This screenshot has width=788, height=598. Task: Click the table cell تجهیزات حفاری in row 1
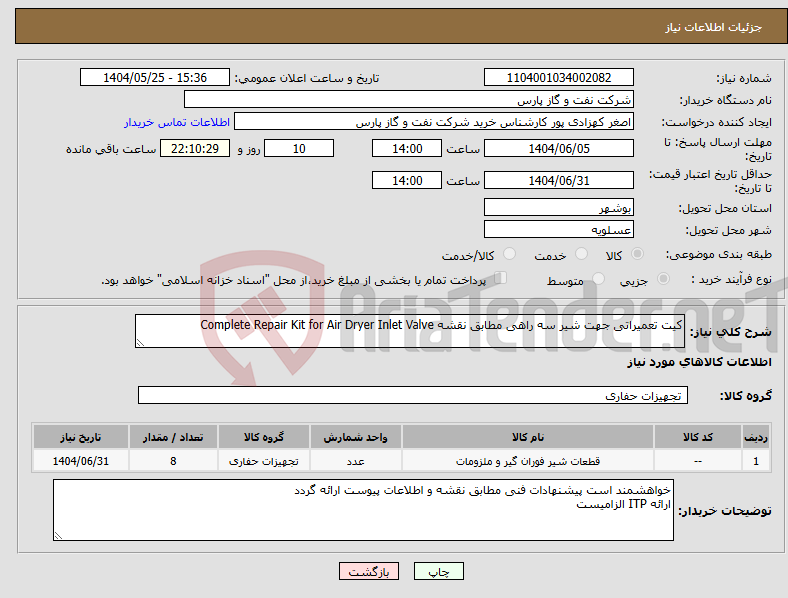tap(263, 461)
